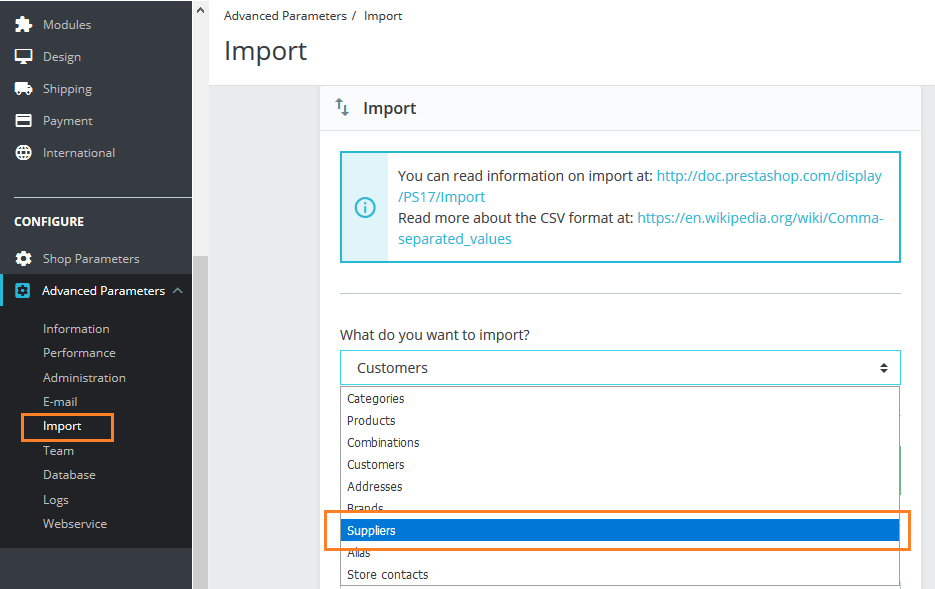Select the Modules puzzle icon
Image resolution: width=935 pixels, height=589 pixels.
pyautogui.click(x=25, y=24)
